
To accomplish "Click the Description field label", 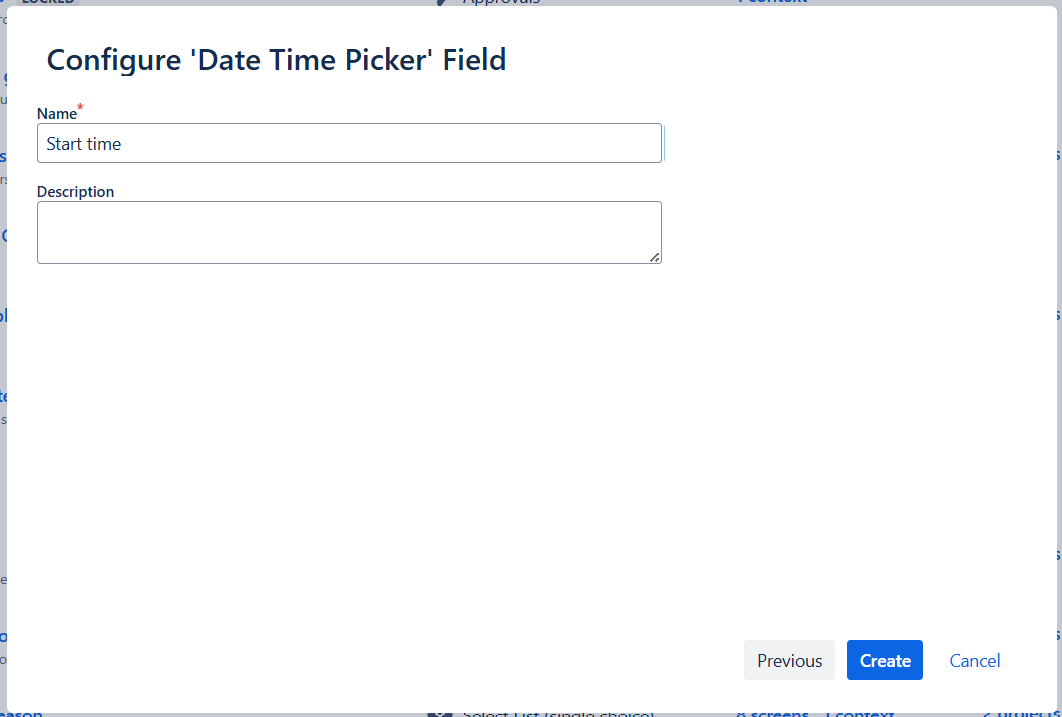I will tap(75, 192).
